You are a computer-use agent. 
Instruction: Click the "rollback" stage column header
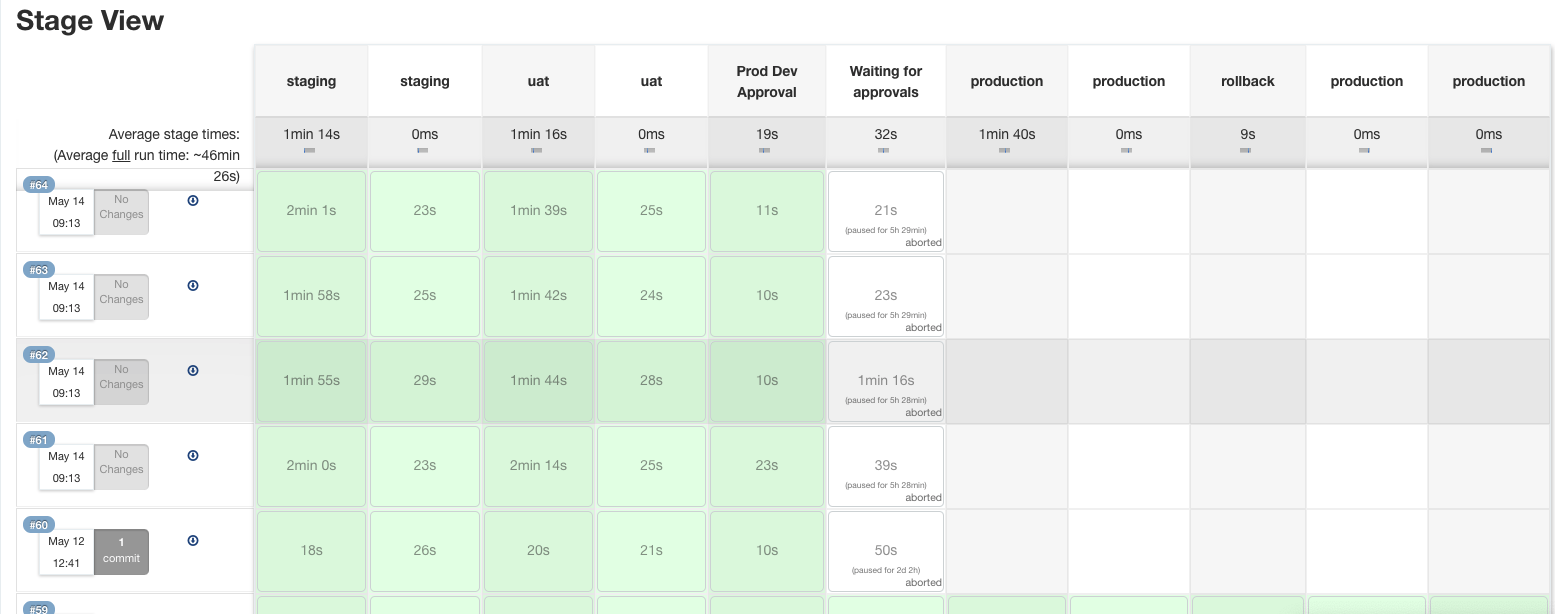click(1248, 82)
